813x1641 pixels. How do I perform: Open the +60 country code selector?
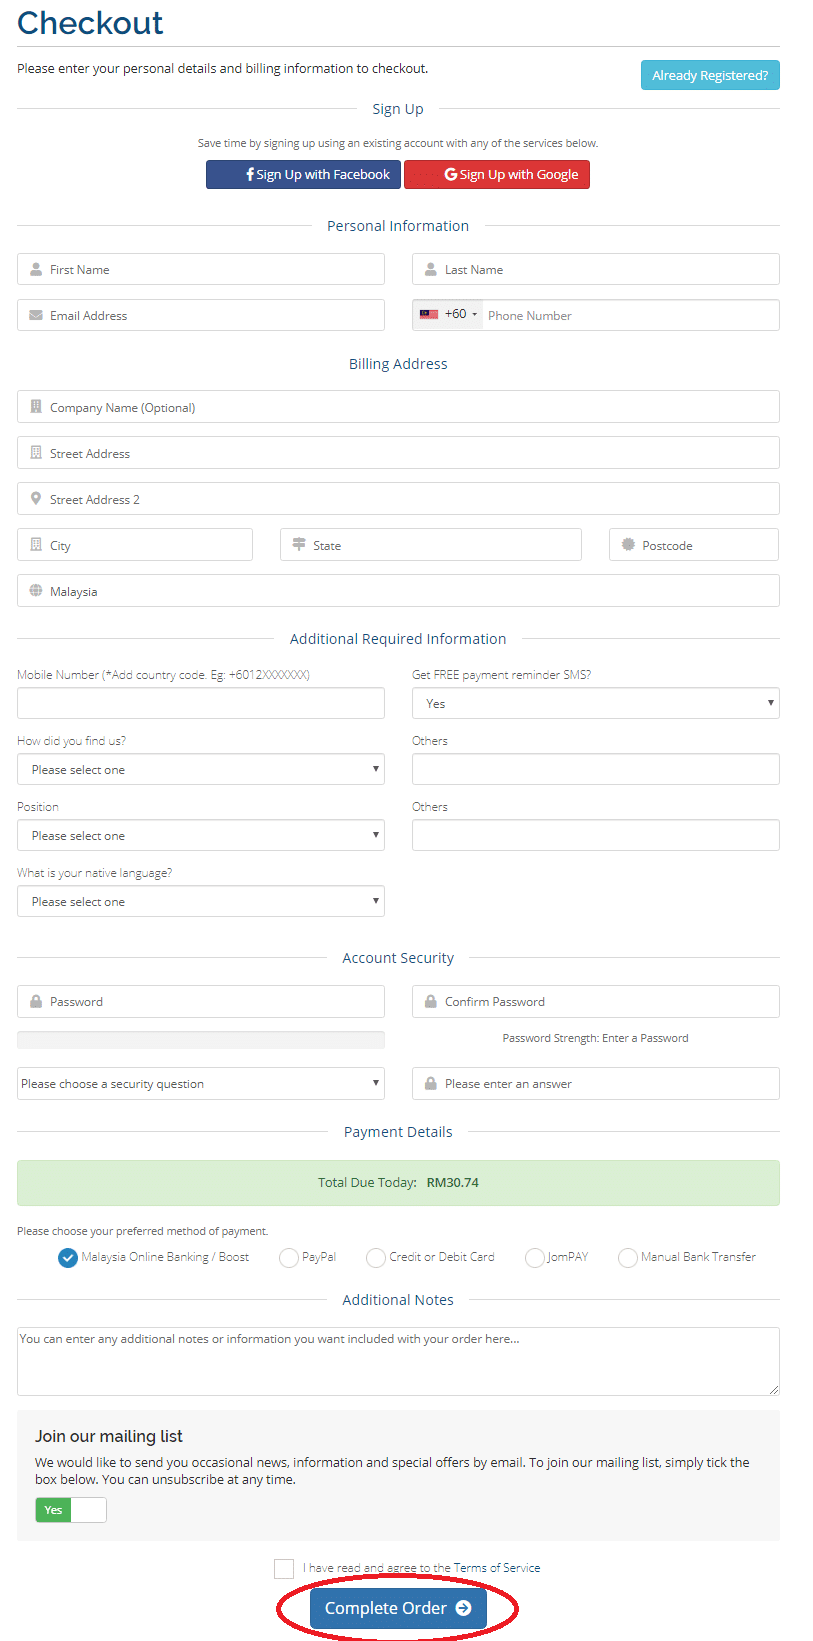click(448, 314)
